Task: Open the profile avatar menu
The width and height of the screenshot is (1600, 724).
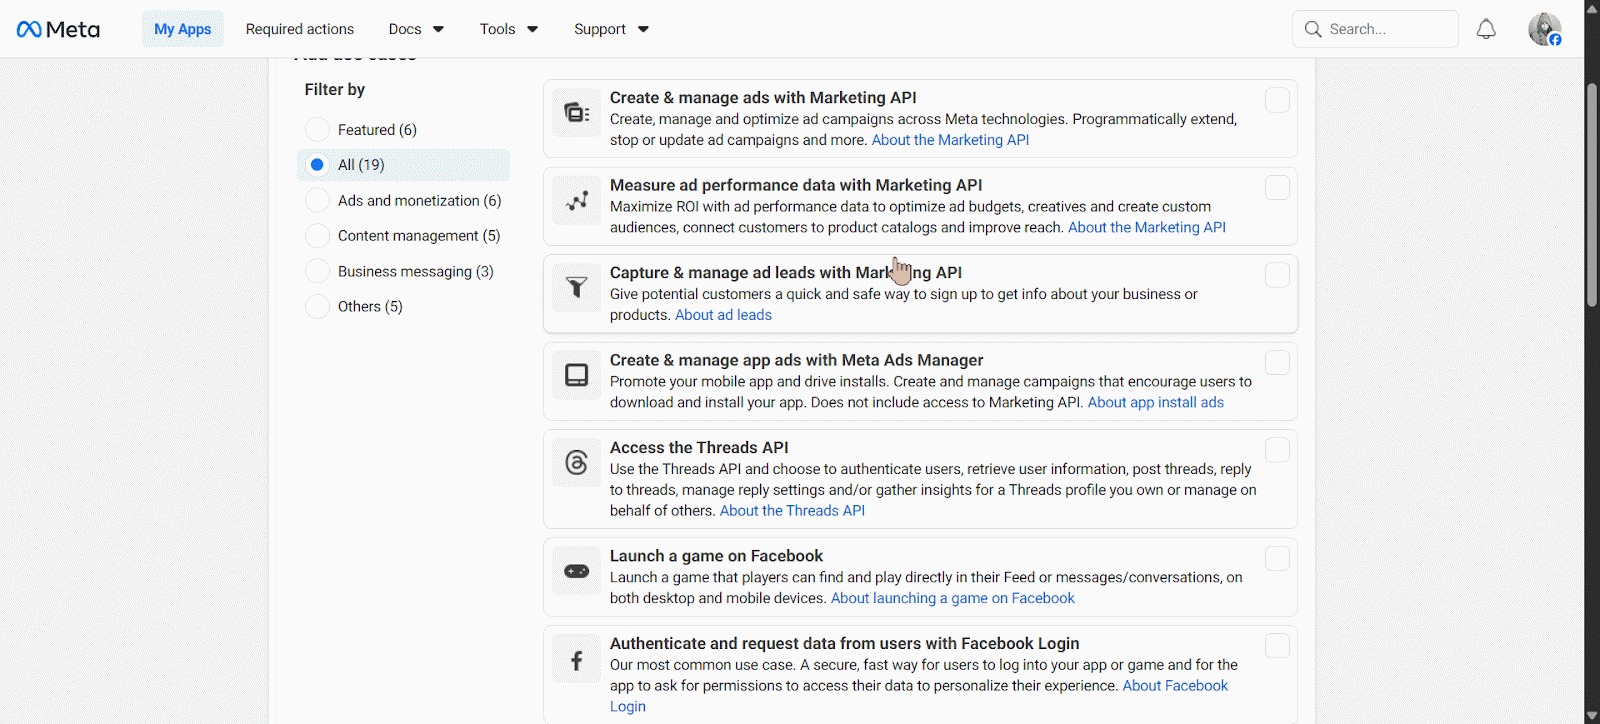Action: pyautogui.click(x=1544, y=29)
